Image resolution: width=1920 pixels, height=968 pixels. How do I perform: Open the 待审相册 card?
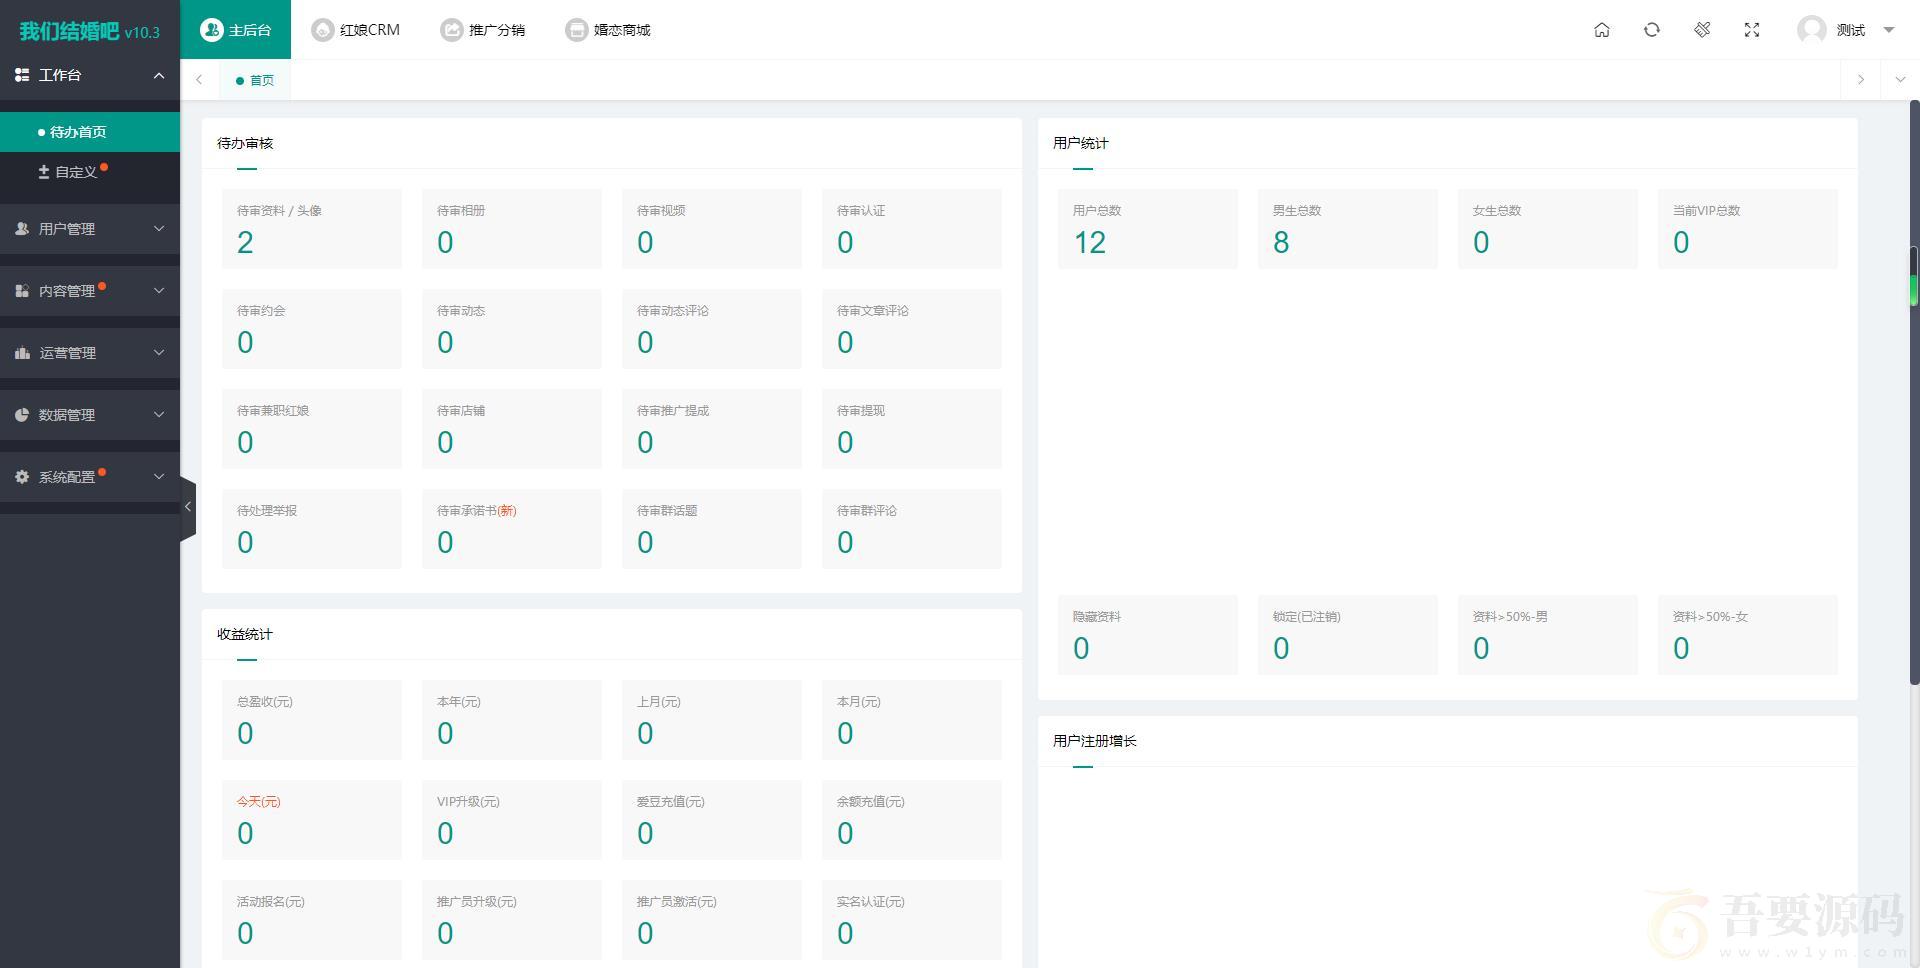[x=512, y=229]
